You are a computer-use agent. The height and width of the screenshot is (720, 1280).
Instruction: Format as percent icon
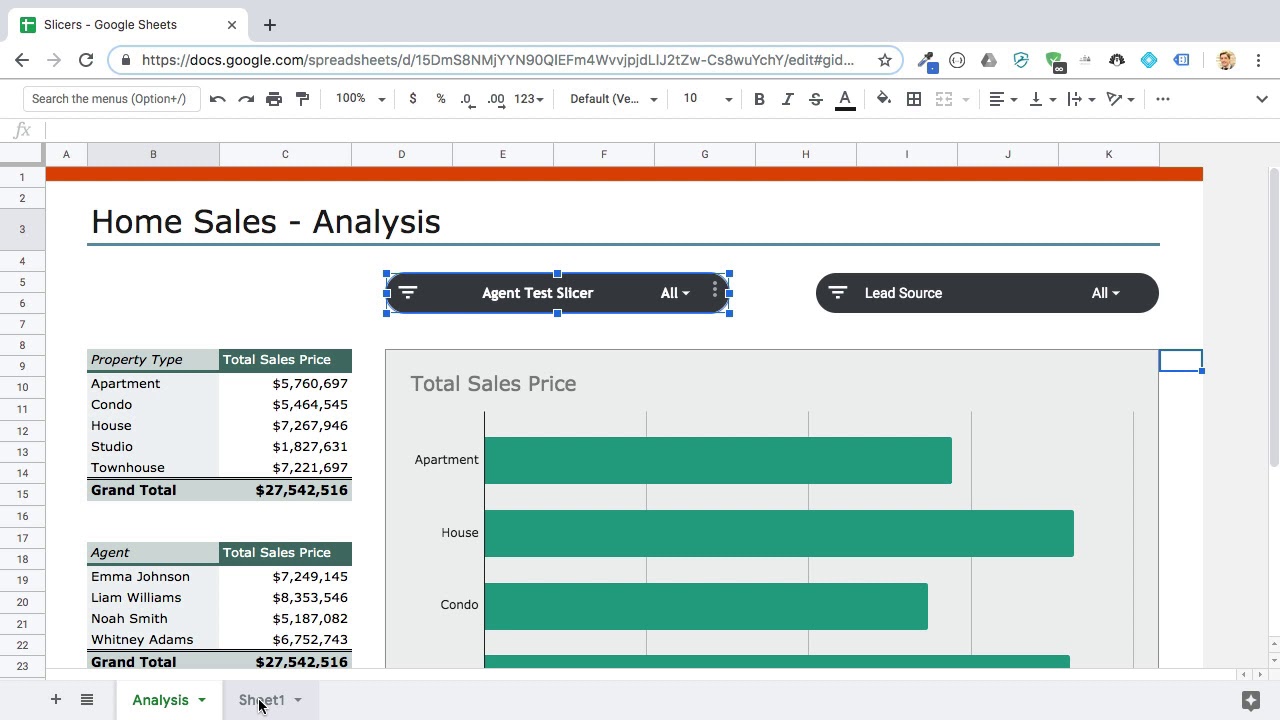point(441,99)
